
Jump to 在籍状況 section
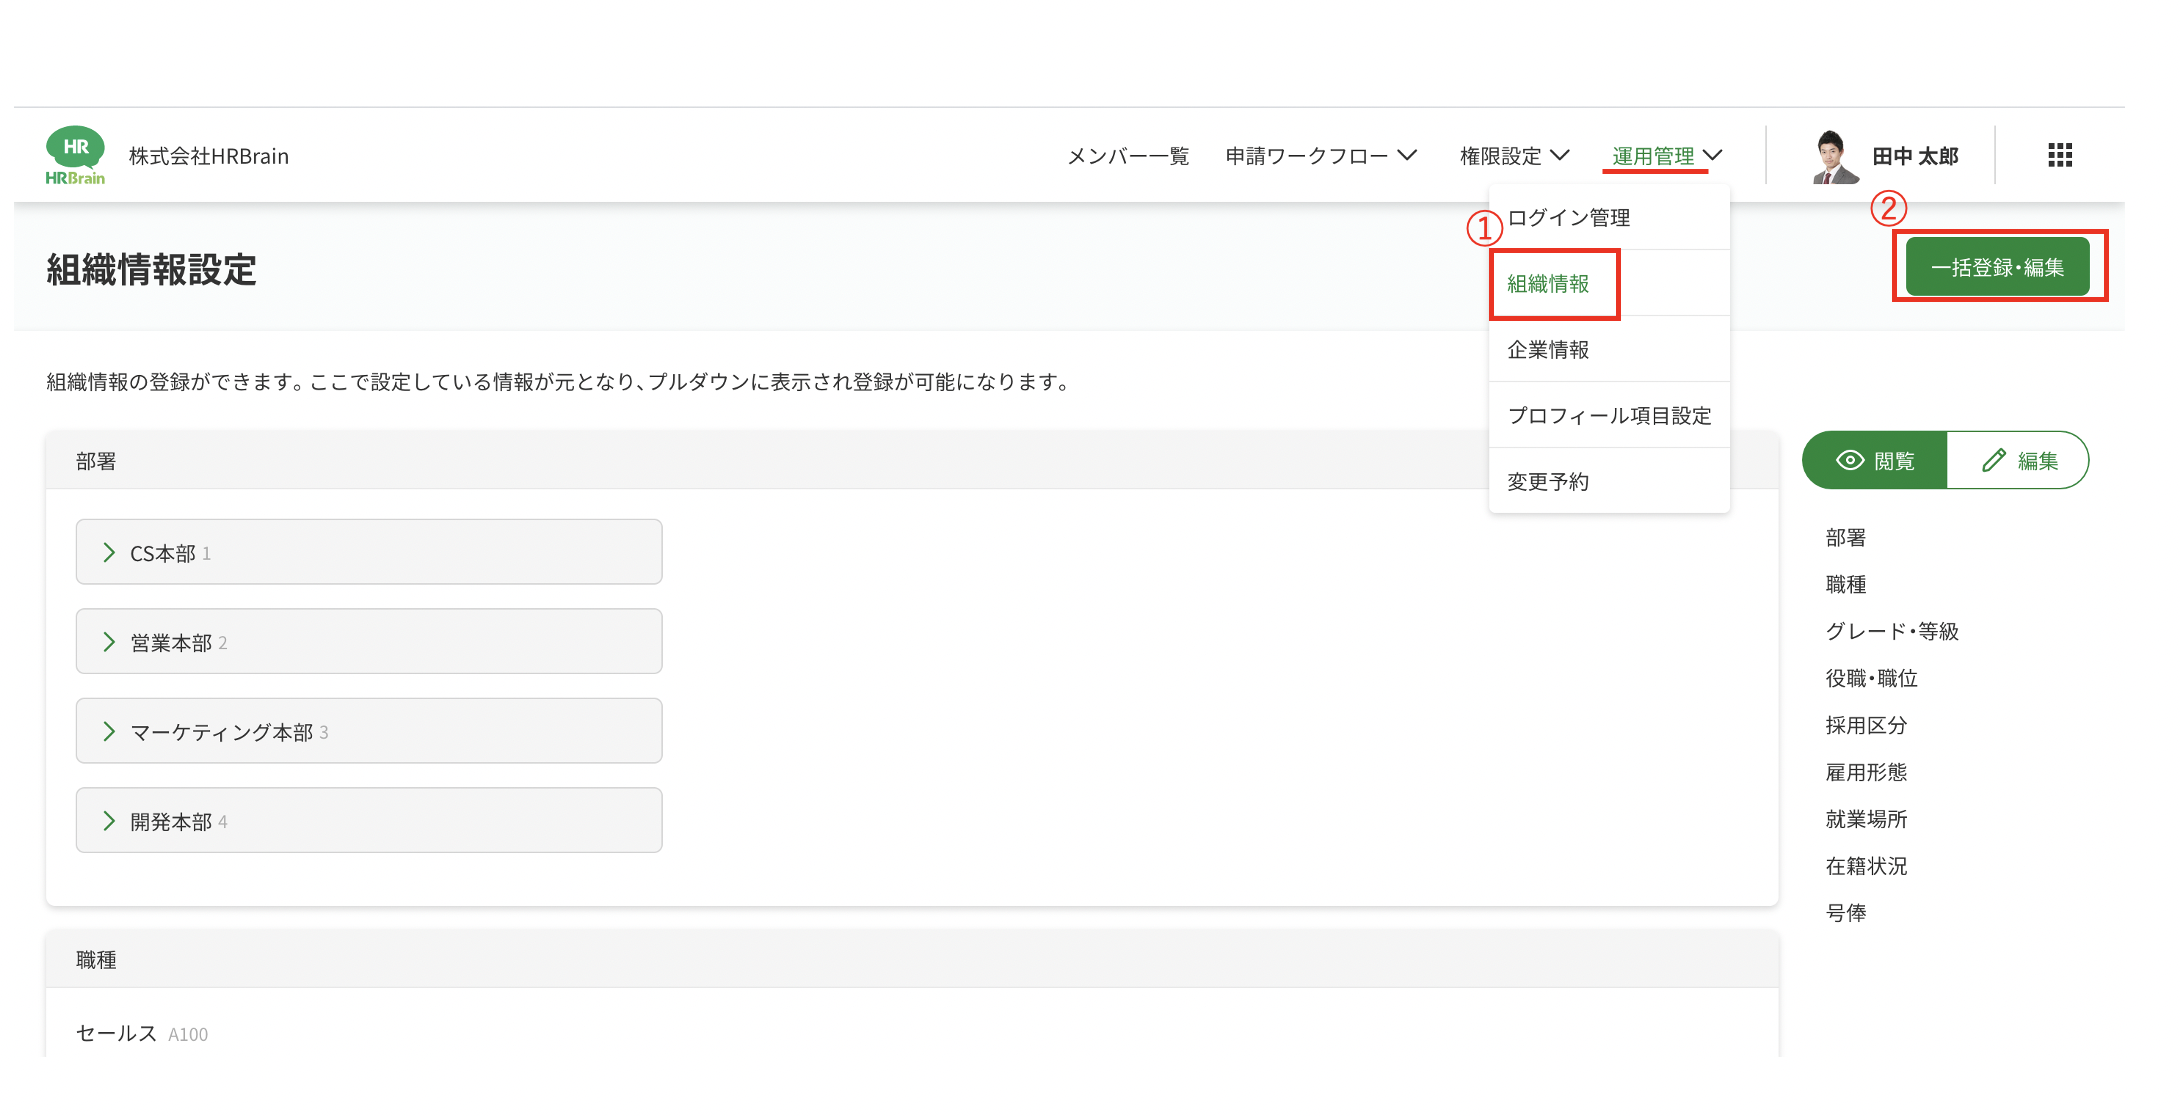point(1866,866)
